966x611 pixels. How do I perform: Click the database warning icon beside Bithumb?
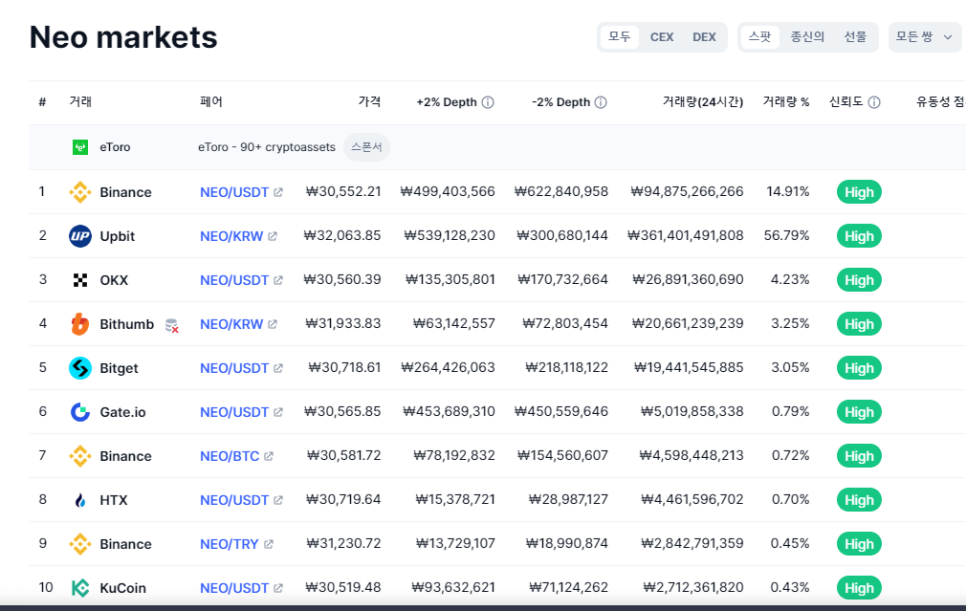pos(172,325)
